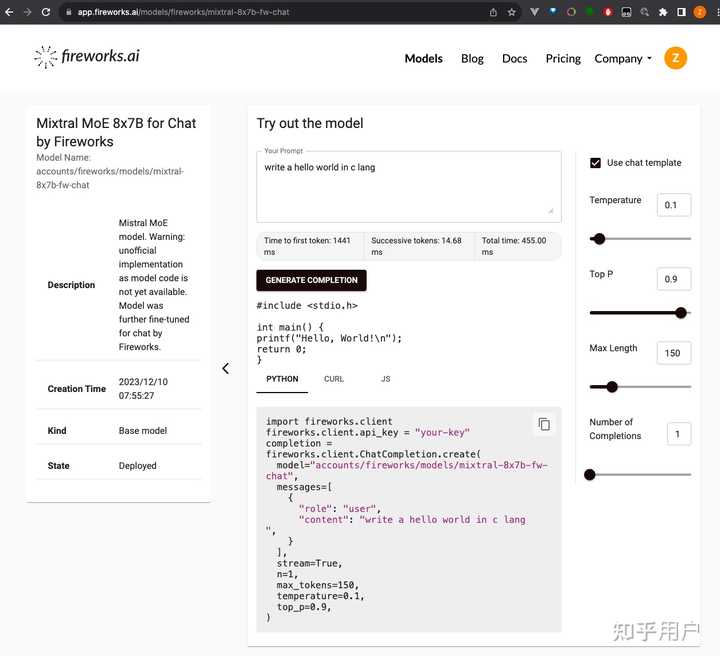Image resolution: width=720 pixels, height=656 pixels.
Task: Open the Docs link in navigation
Action: coord(514,58)
